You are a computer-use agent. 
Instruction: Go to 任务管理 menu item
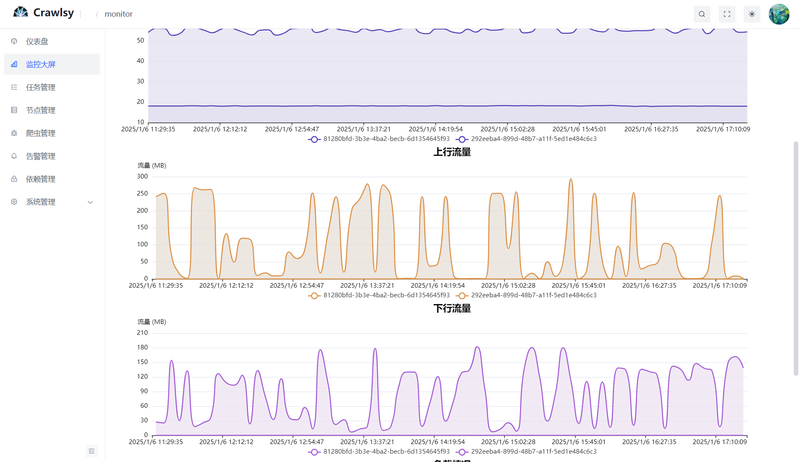52,87
